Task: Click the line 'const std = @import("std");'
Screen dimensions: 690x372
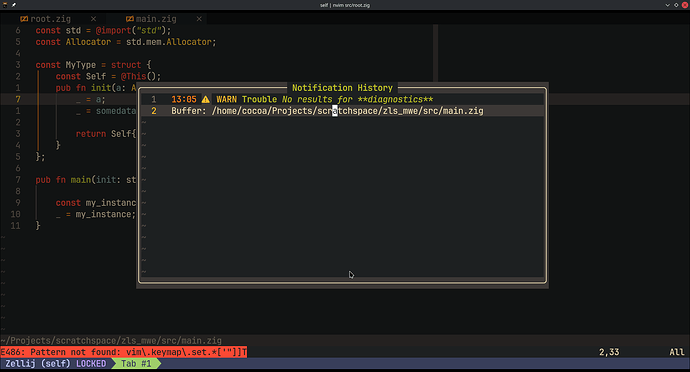Action: [x=103, y=30]
